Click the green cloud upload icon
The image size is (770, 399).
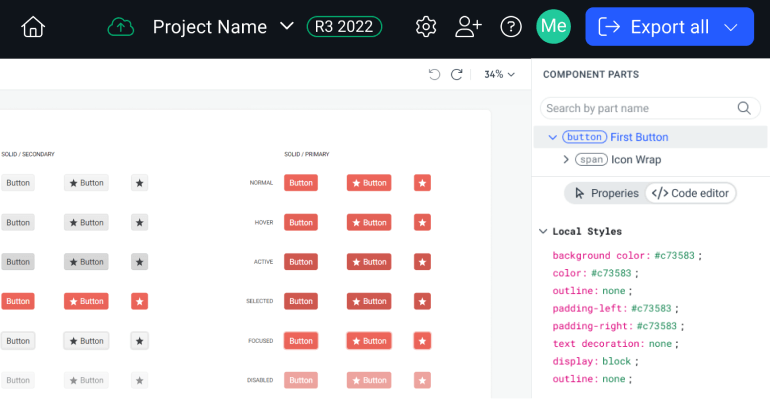120,27
